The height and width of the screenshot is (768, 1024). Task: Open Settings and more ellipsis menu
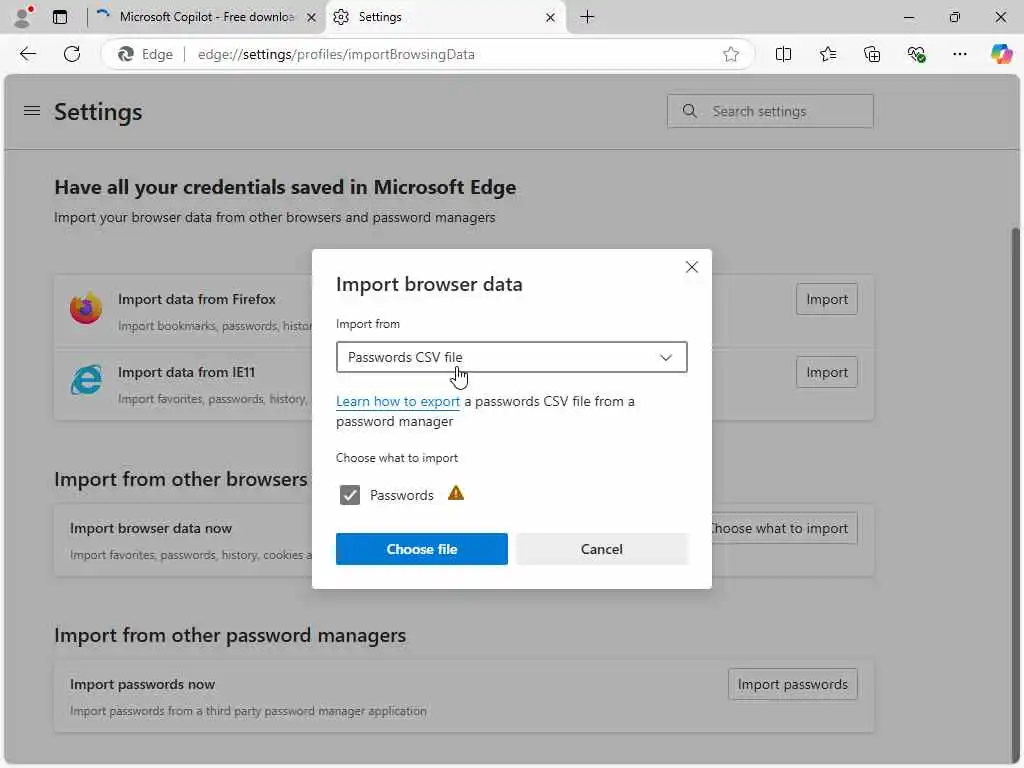point(960,54)
